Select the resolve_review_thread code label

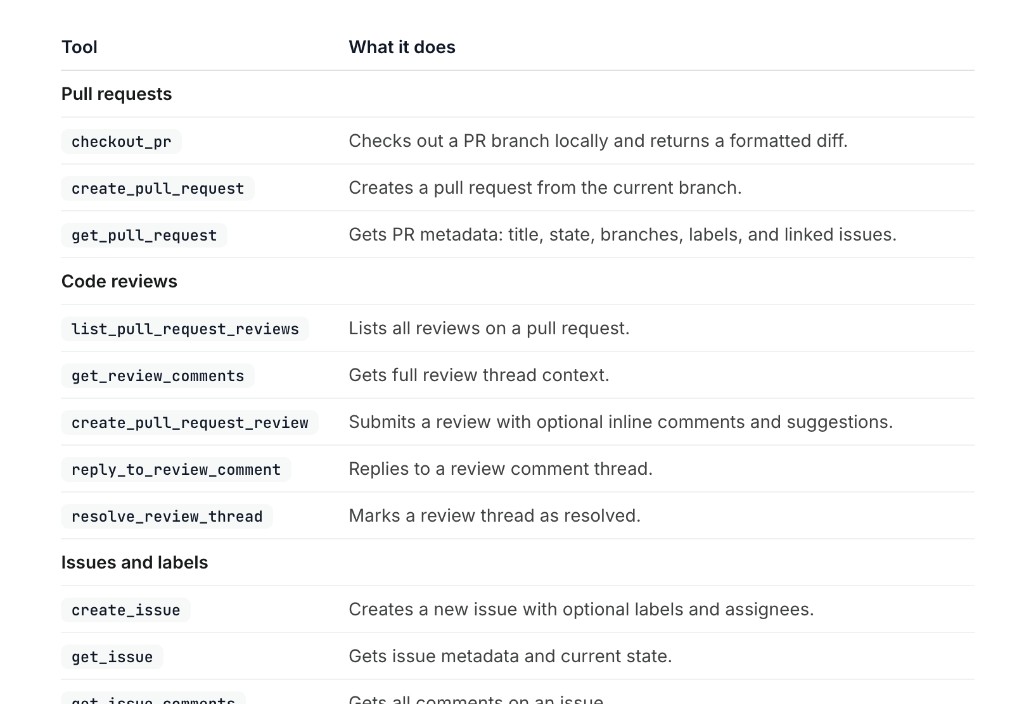coord(166,517)
